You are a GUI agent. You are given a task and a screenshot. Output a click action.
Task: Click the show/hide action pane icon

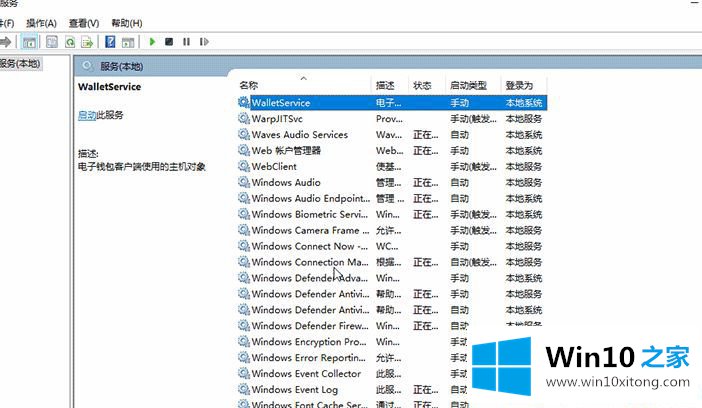pyautogui.click(x=128, y=42)
